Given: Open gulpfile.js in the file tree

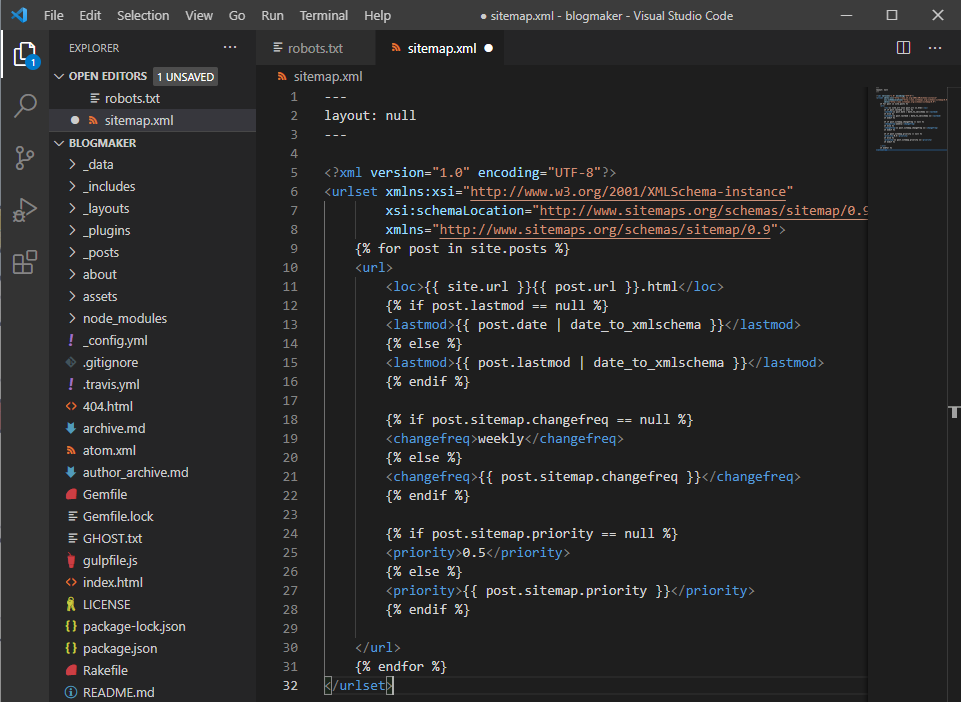Looking at the screenshot, I should coord(110,560).
